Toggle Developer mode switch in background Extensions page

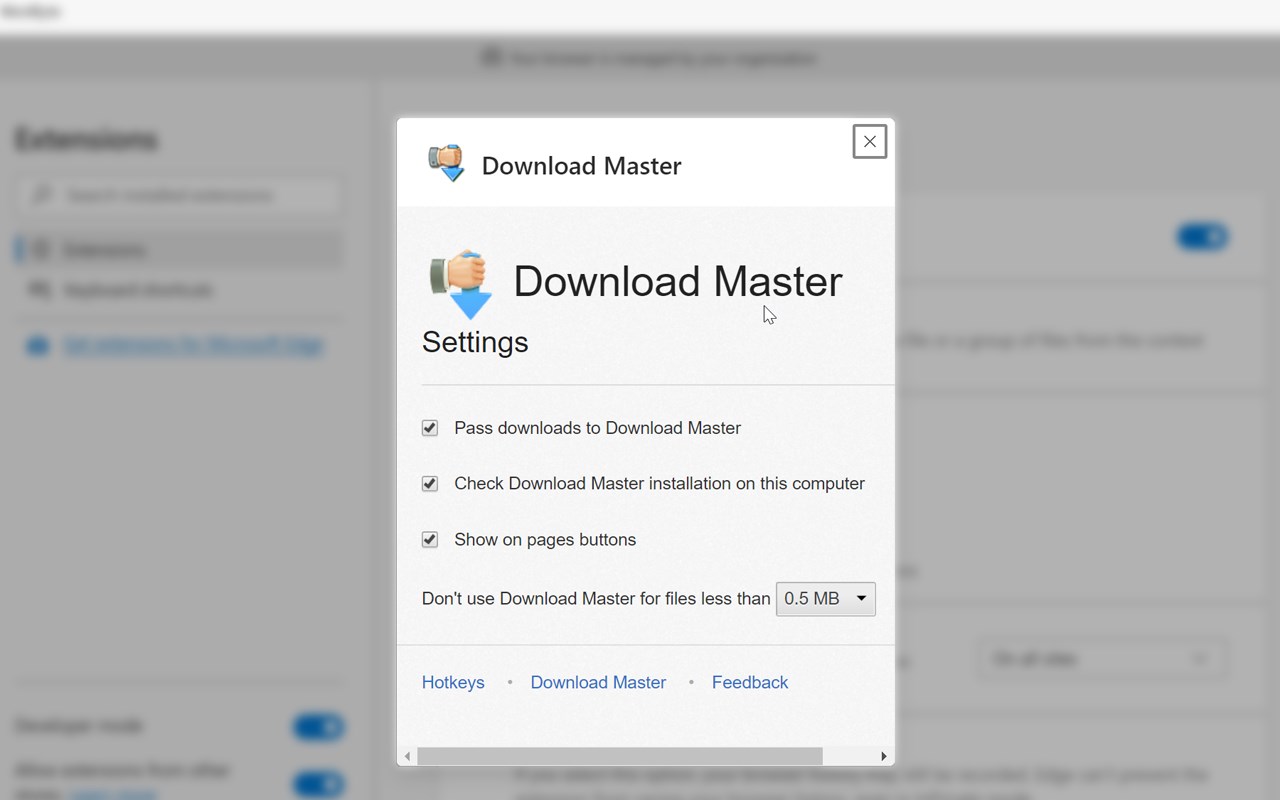click(319, 727)
